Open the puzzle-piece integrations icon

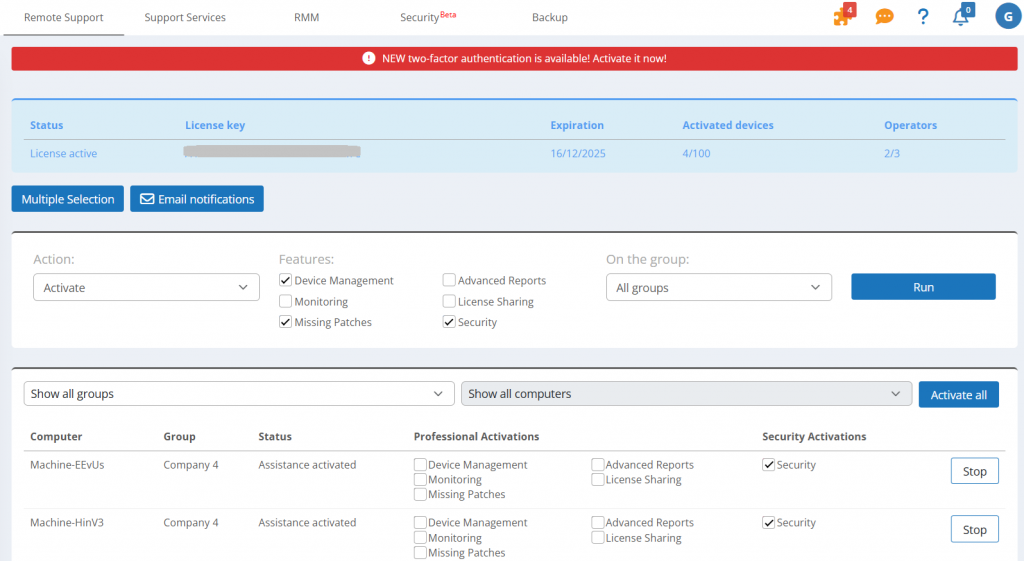pos(842,17)
